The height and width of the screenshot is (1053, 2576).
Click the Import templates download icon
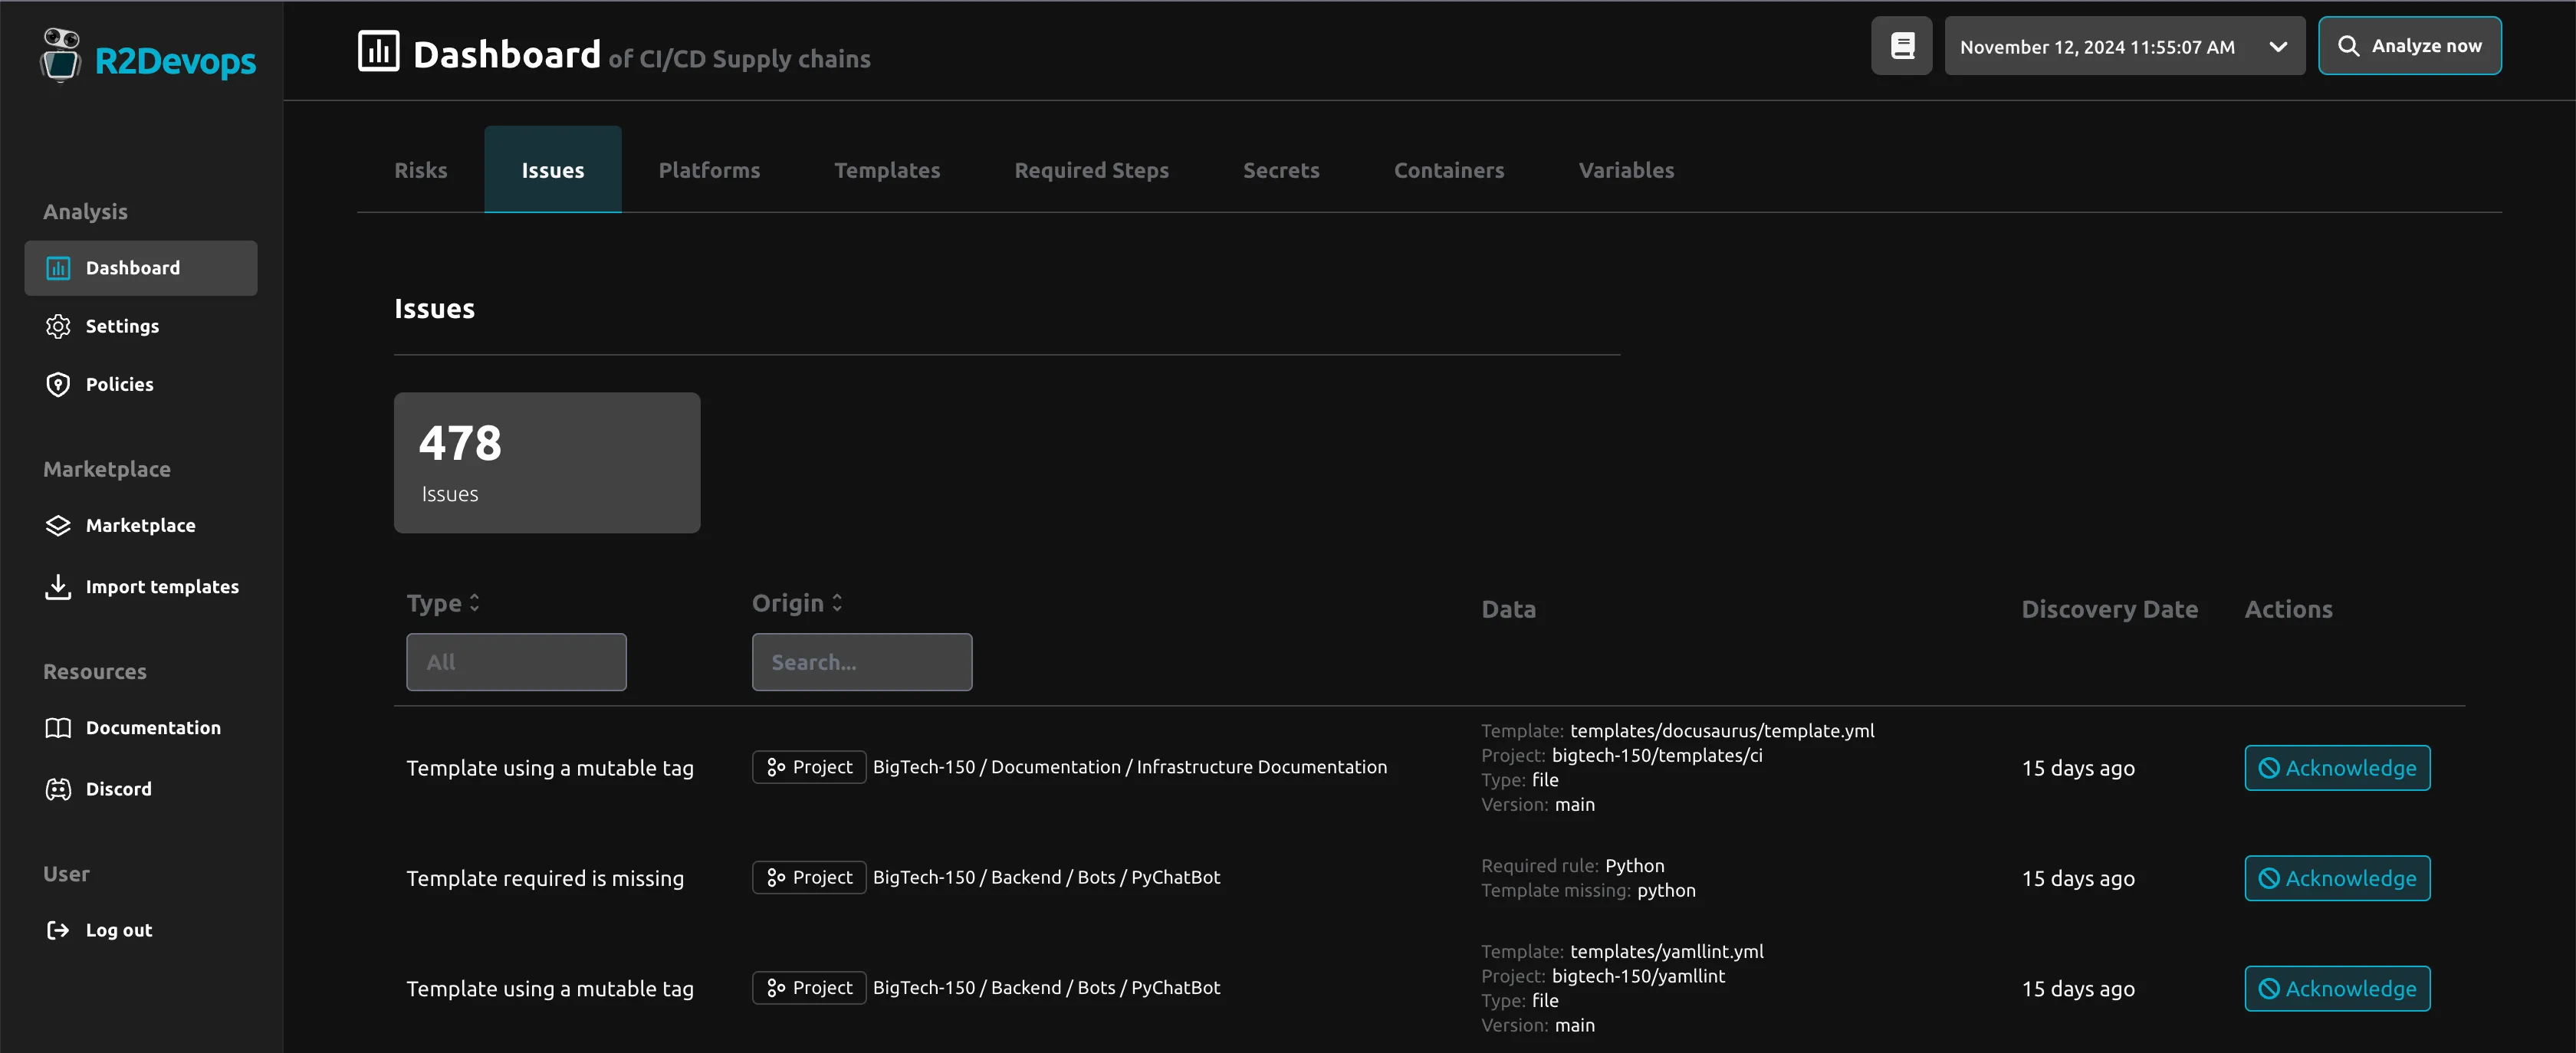(58, 586)
